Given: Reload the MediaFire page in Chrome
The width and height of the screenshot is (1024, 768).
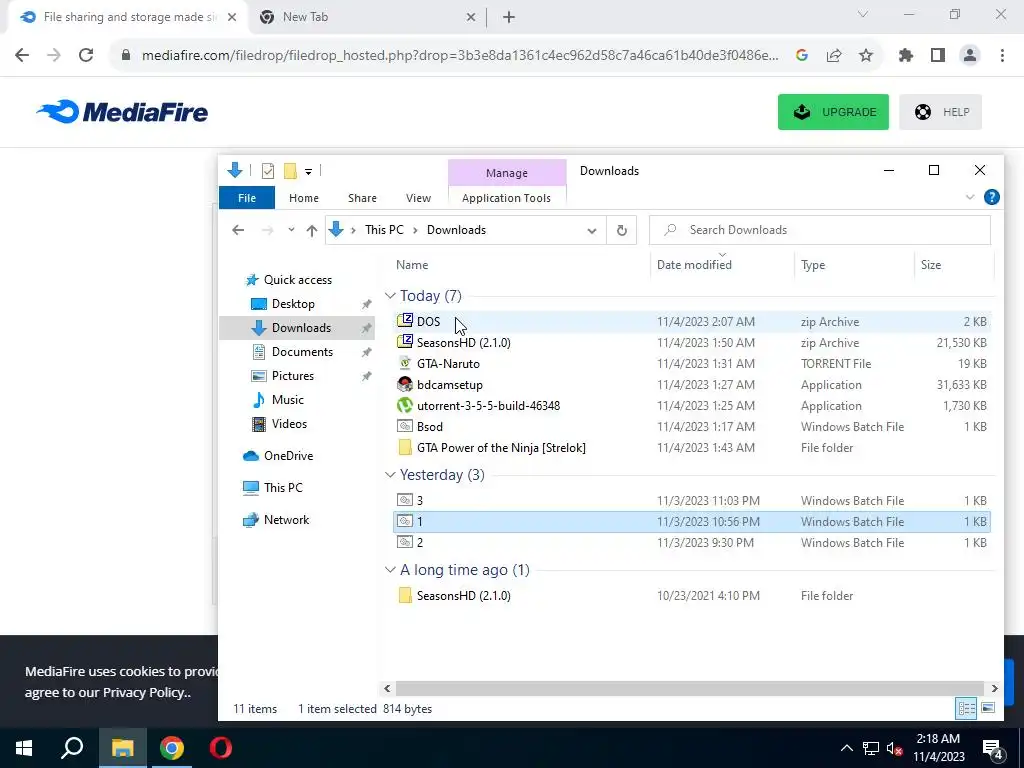Looking at the screenshot, I should (86, 56).
